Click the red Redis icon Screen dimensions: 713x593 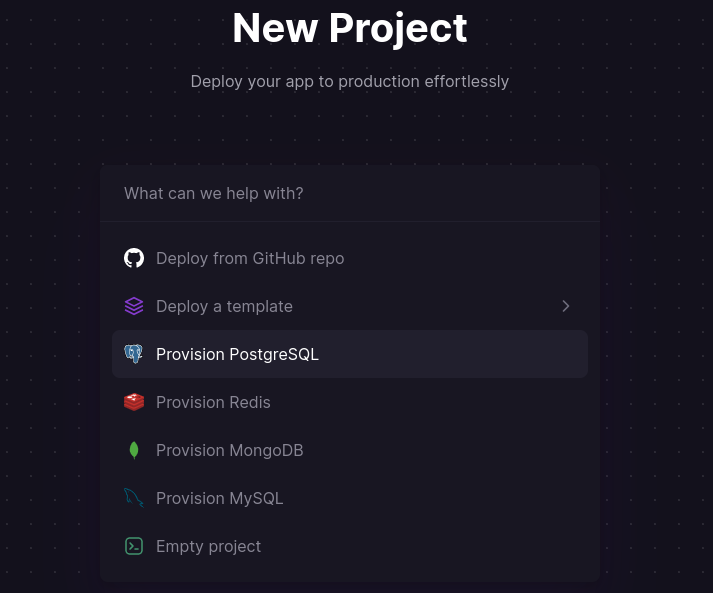click(134, 402)
